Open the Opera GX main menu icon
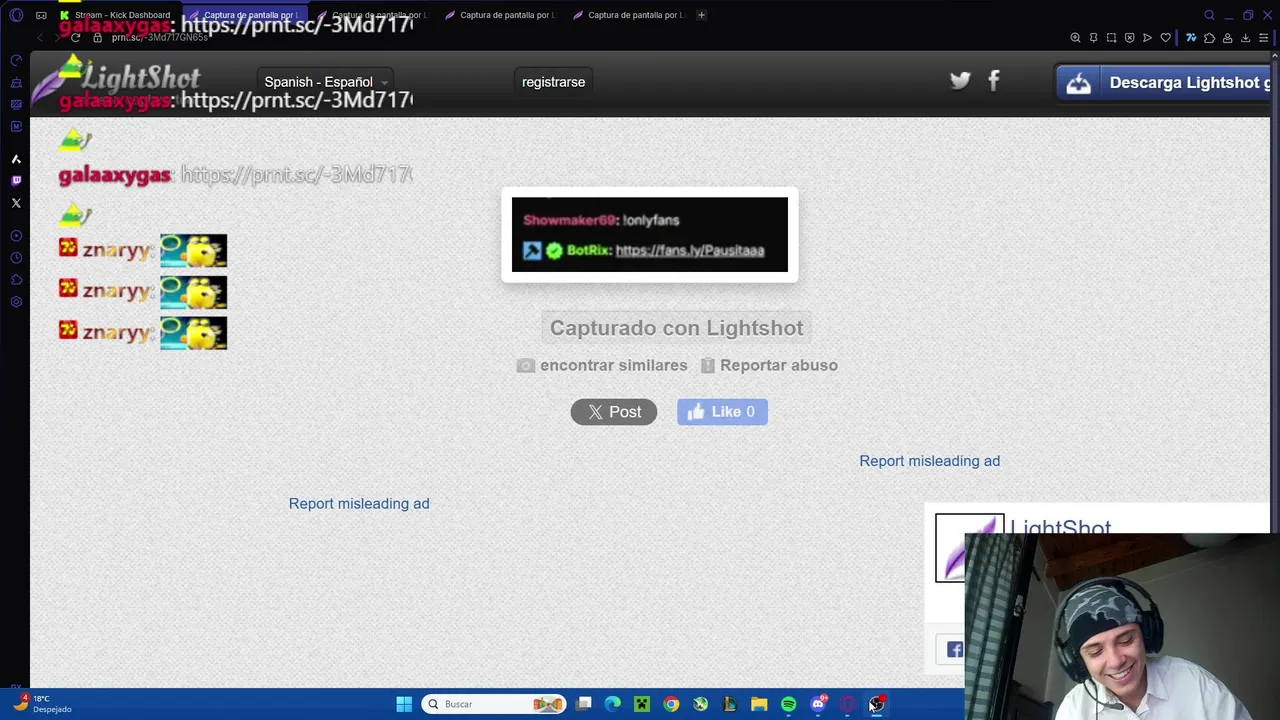This screenshot has height=720, width=1280. [x=16, y=15]
